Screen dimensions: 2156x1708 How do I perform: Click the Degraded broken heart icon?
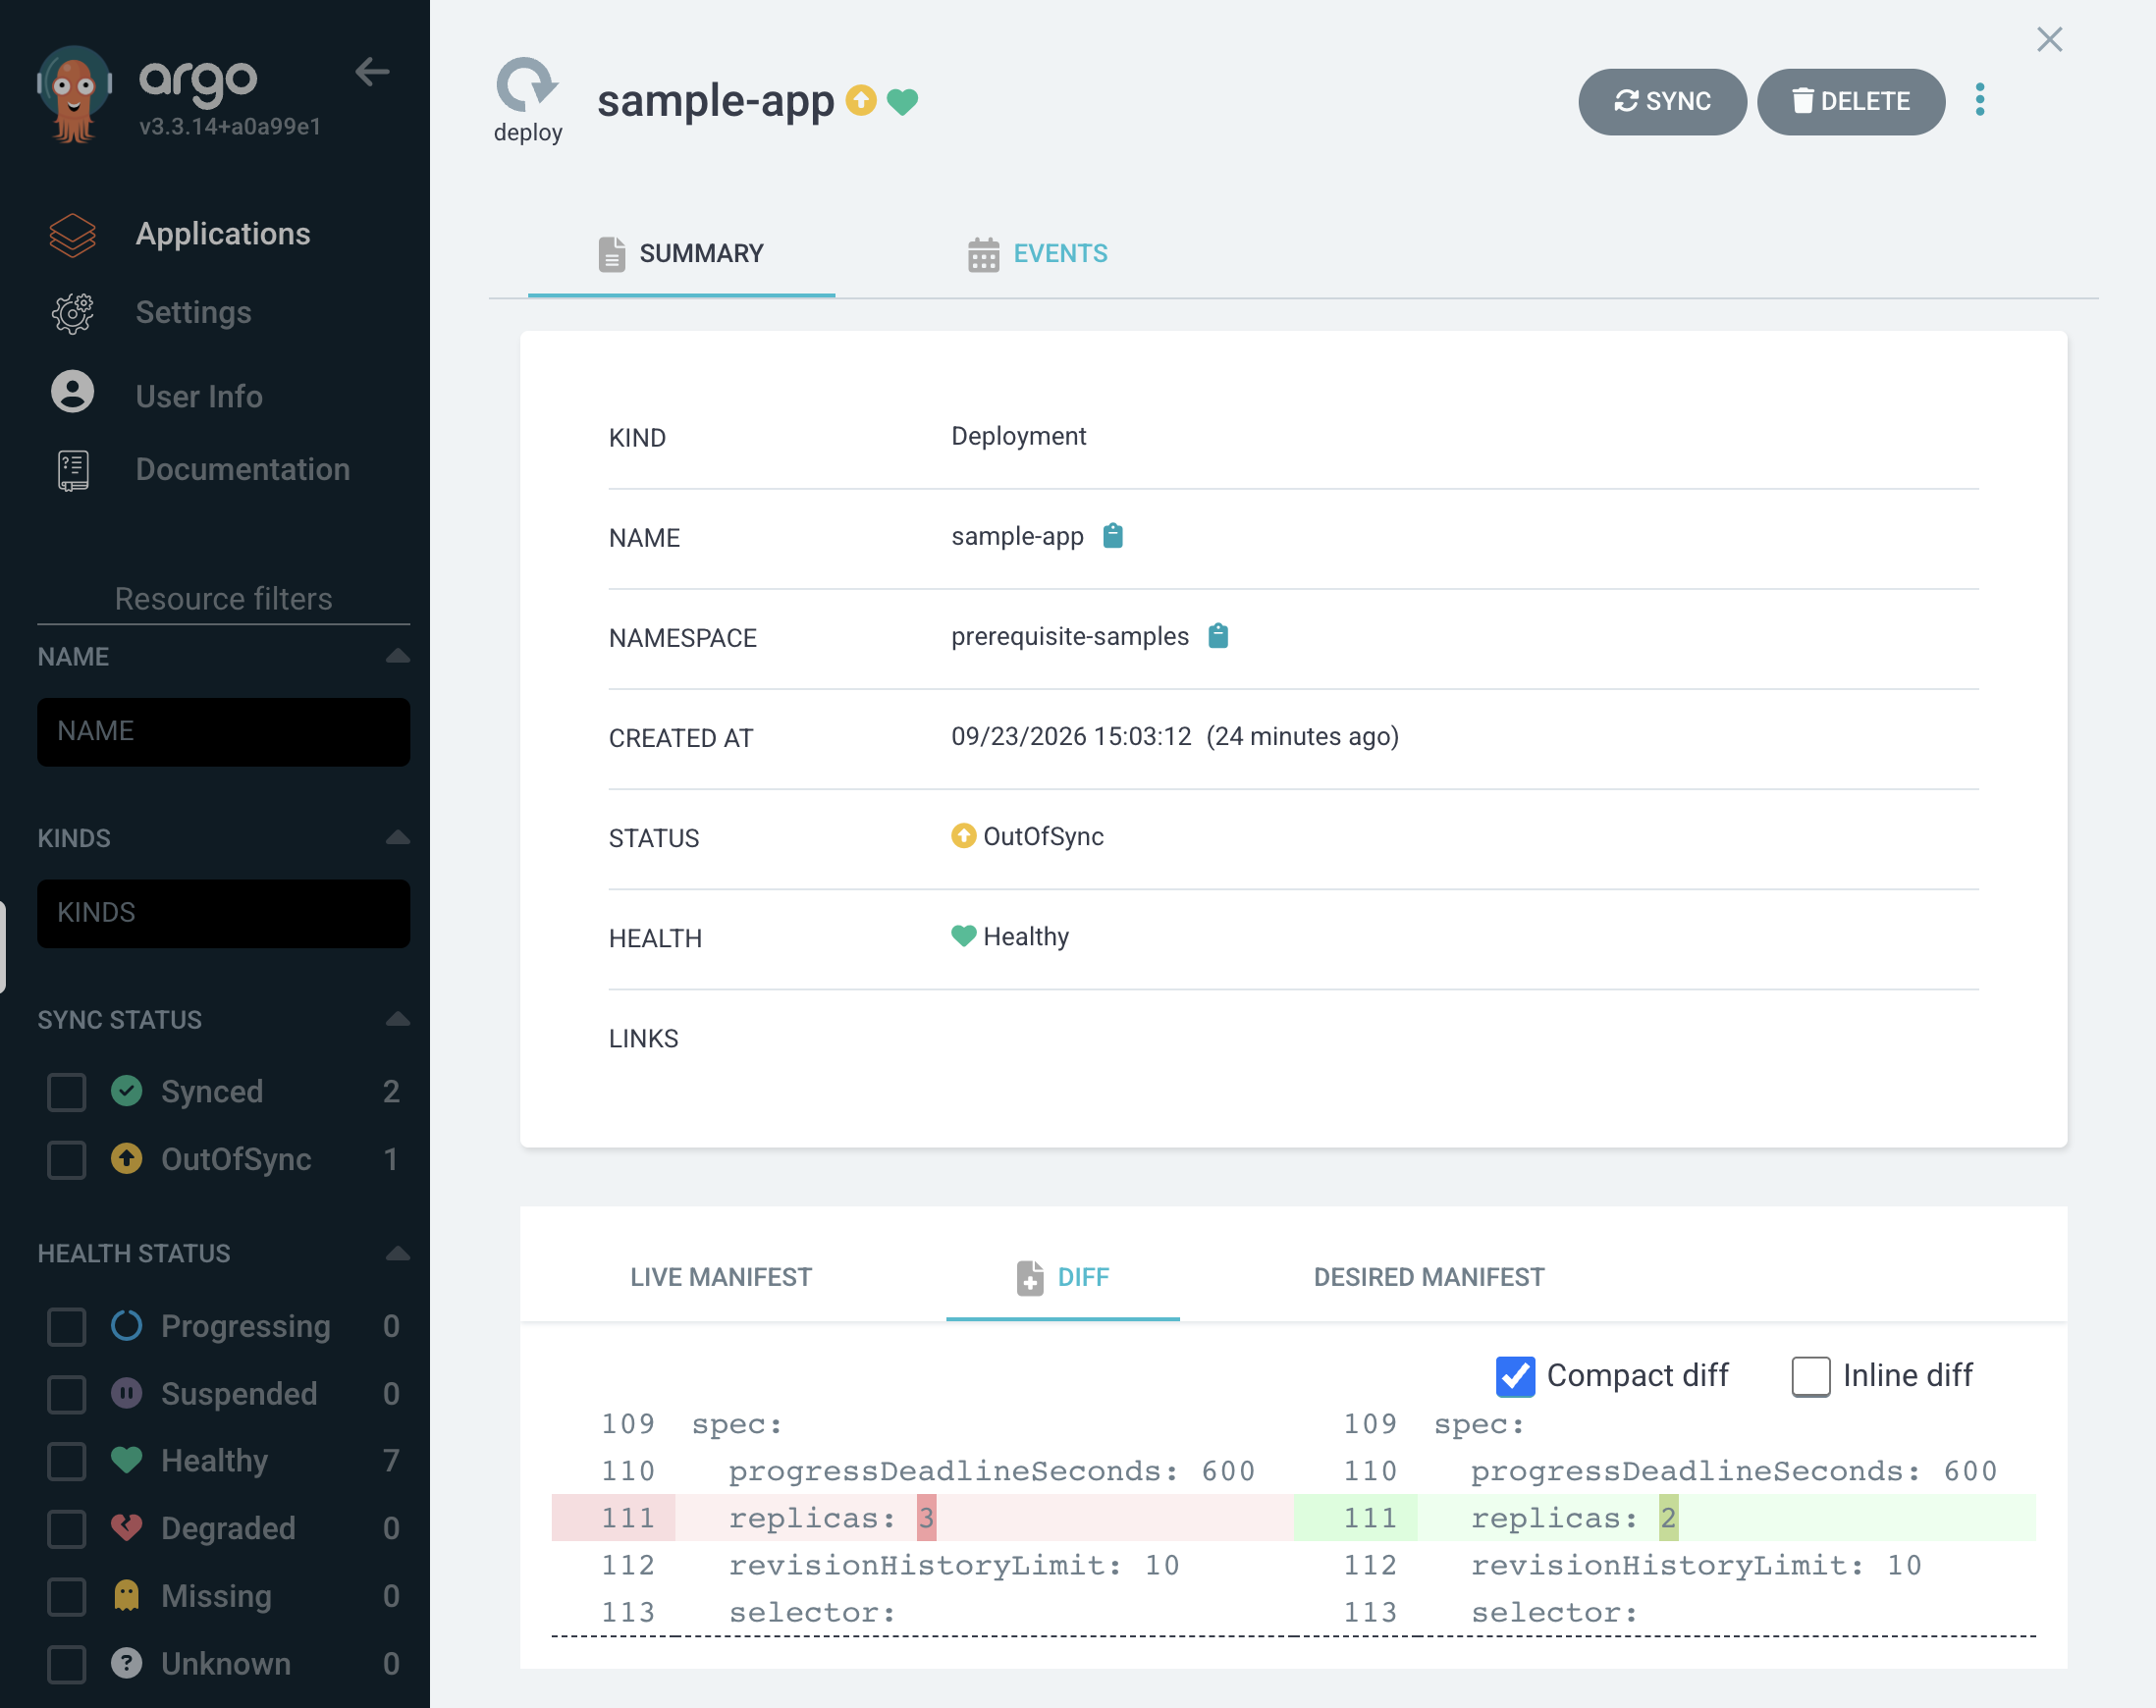pyautogui.click(x=126, y=1527)
